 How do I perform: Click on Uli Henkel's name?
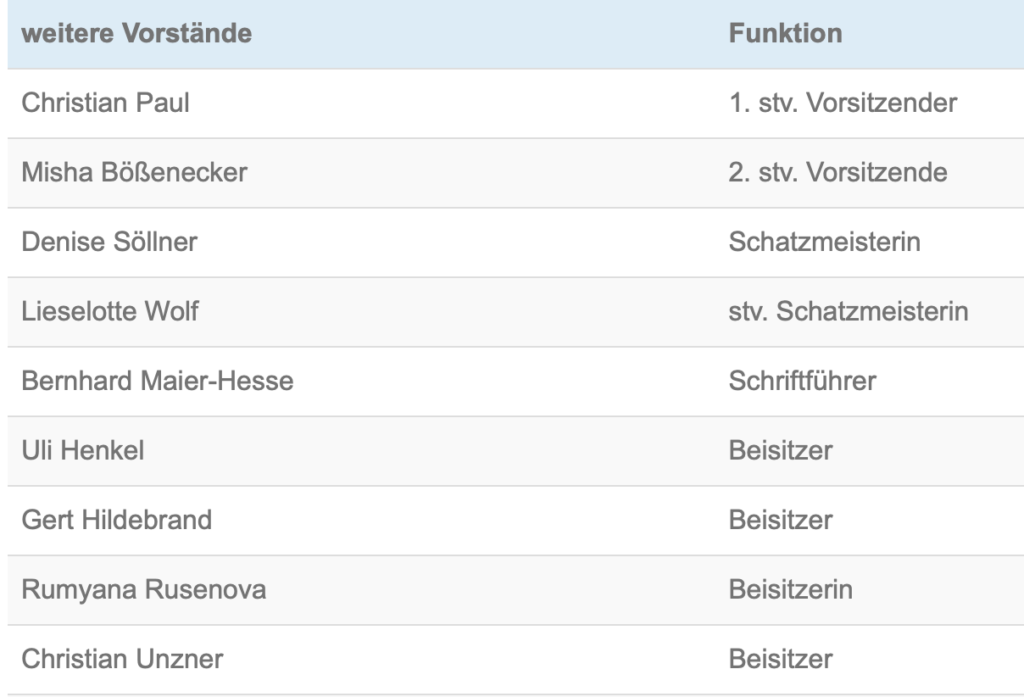[x=83, y=451]
